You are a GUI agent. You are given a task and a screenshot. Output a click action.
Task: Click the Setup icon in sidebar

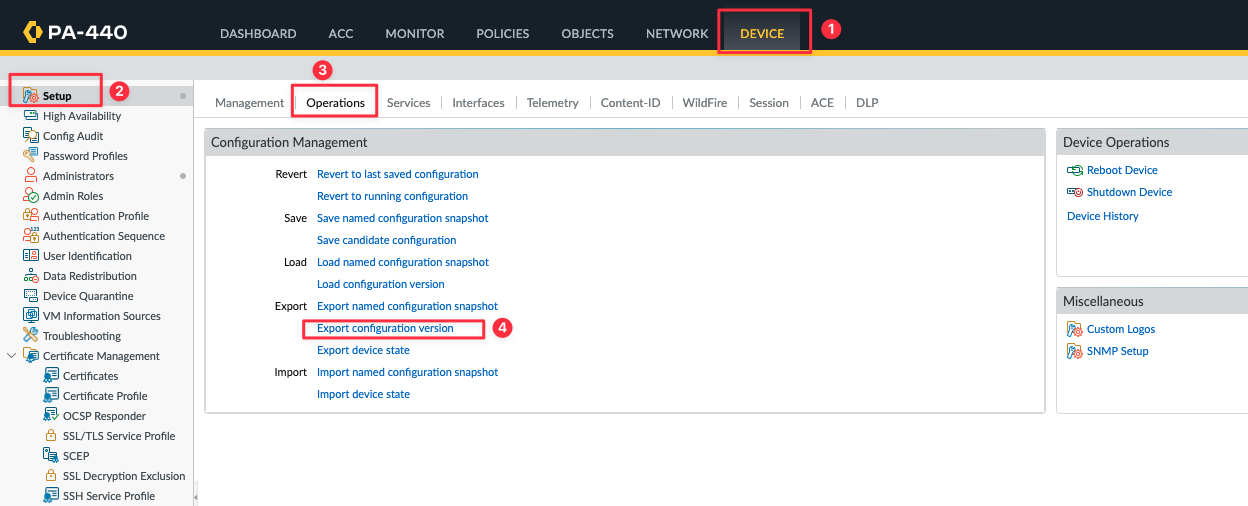(31, 96)
